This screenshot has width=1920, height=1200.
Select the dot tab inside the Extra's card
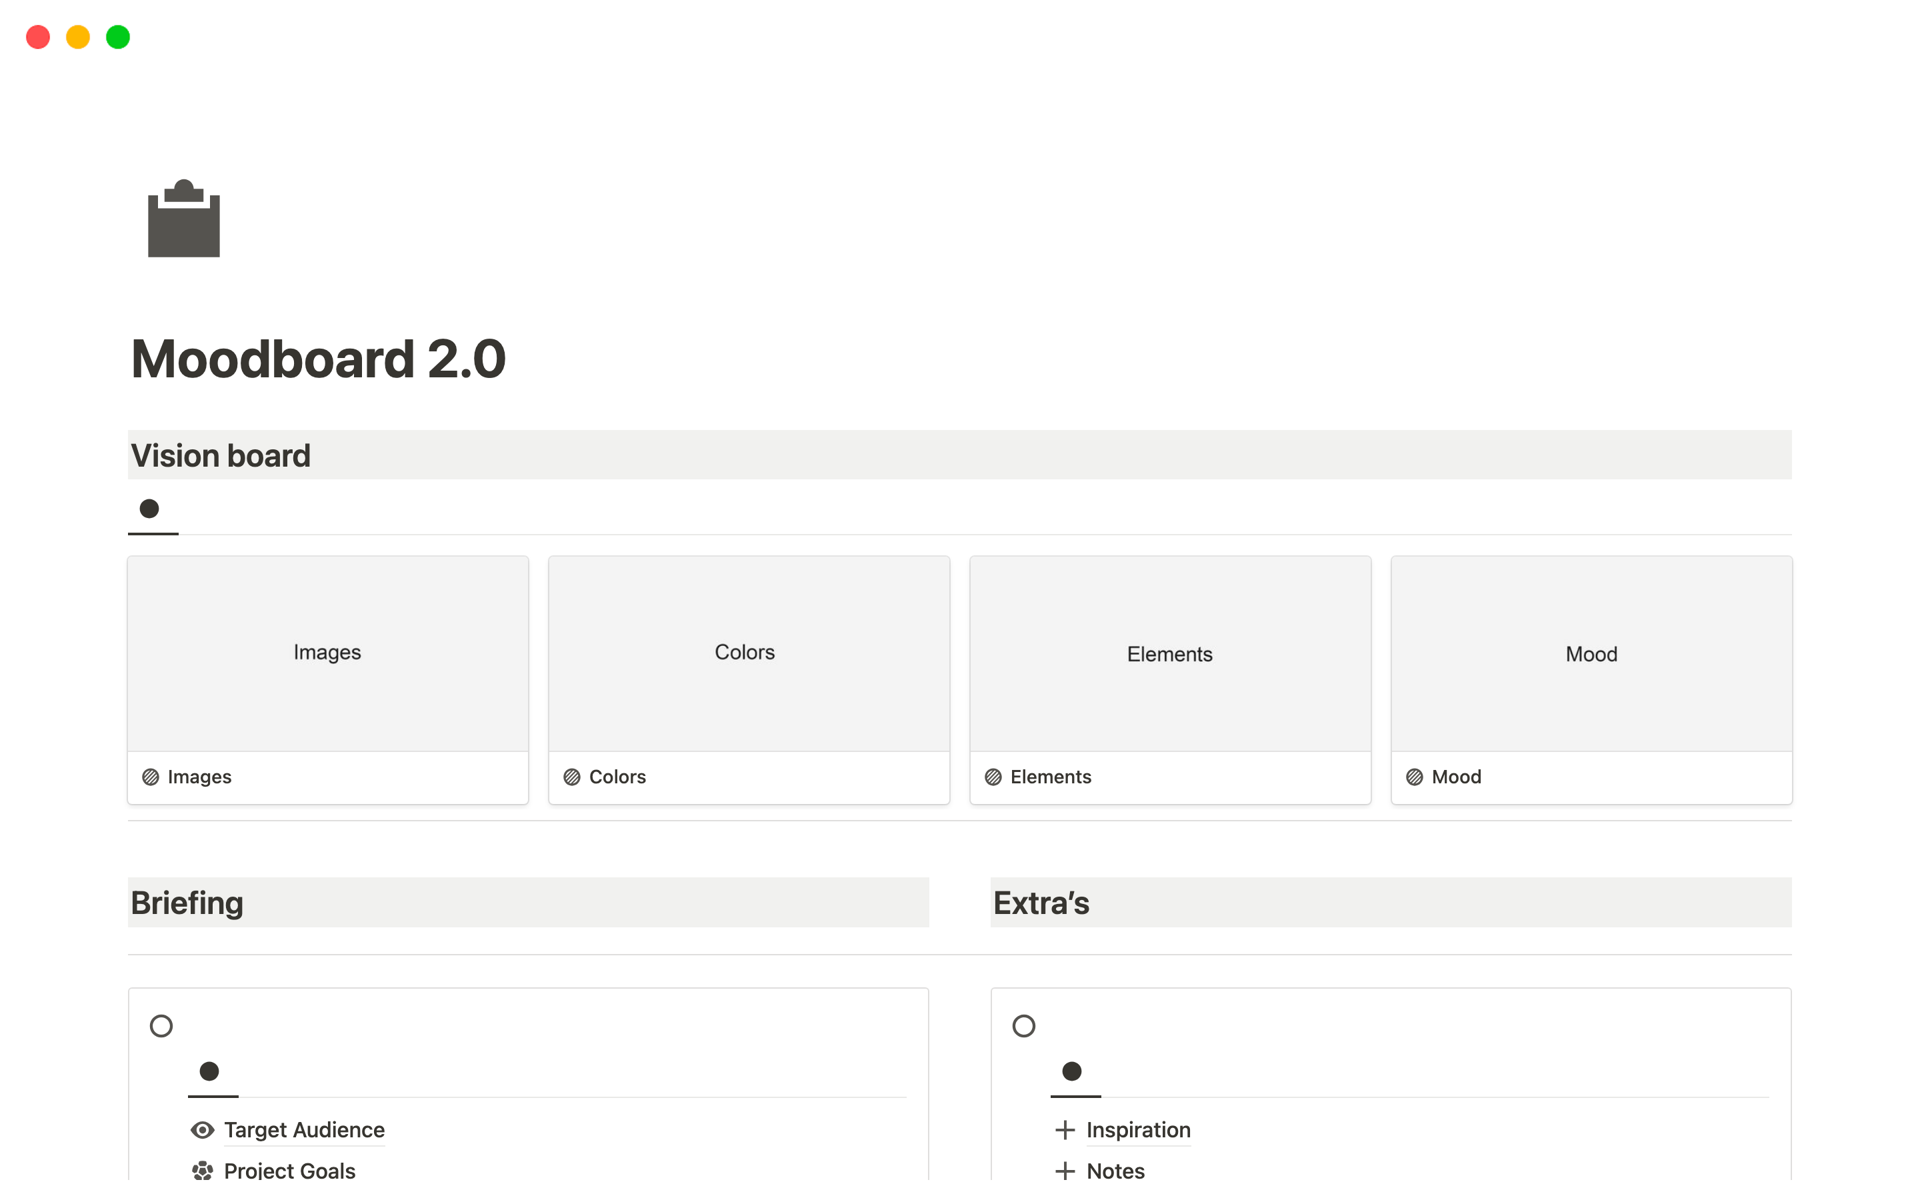[1073, 1072]
